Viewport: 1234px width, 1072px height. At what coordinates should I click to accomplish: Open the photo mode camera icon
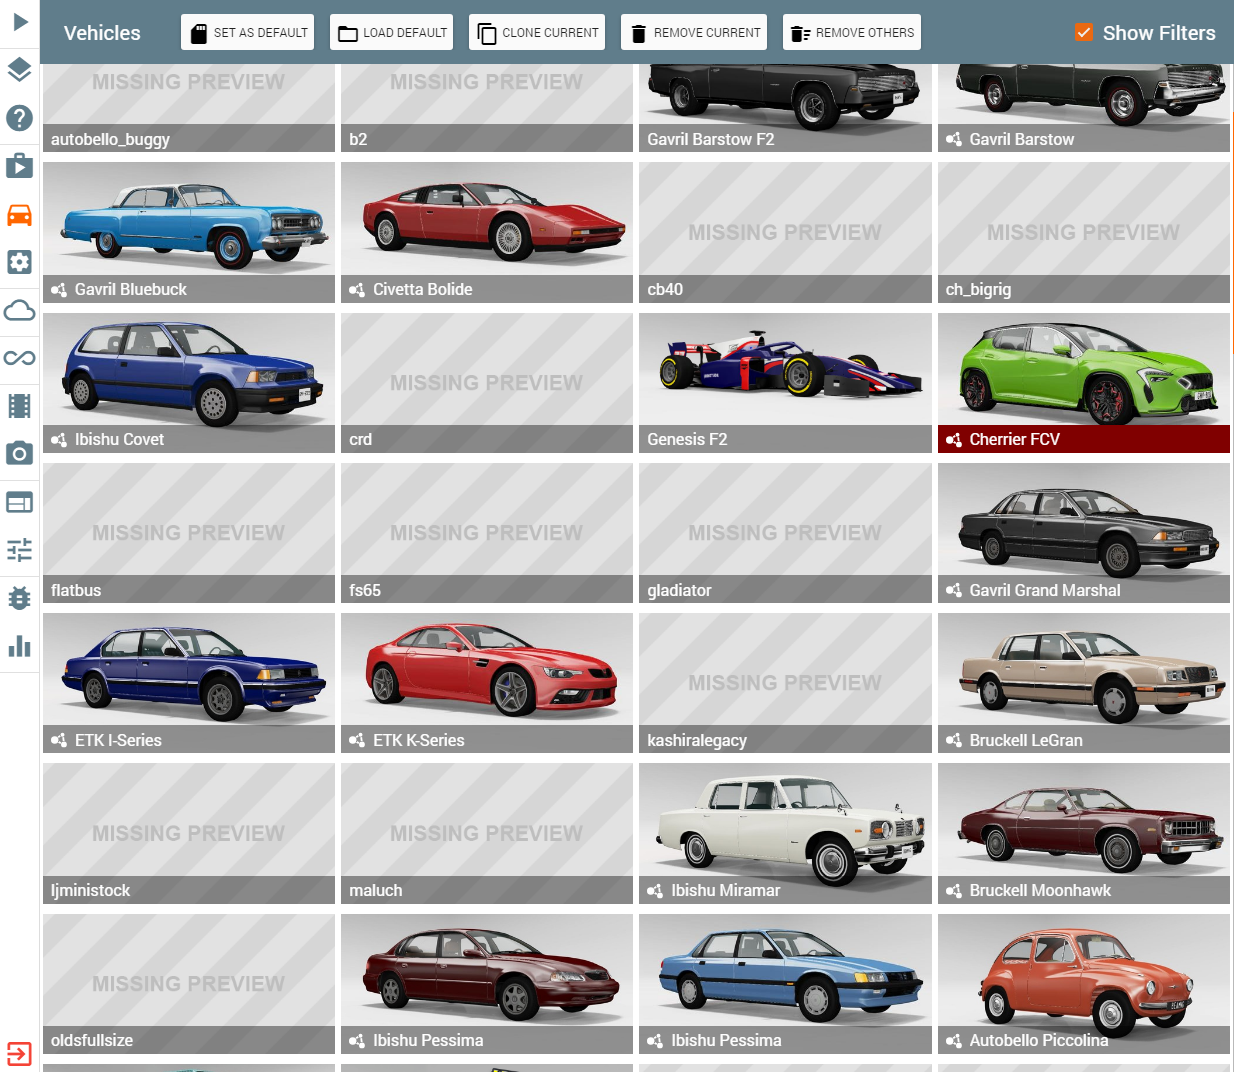click(x=20, y=454)
